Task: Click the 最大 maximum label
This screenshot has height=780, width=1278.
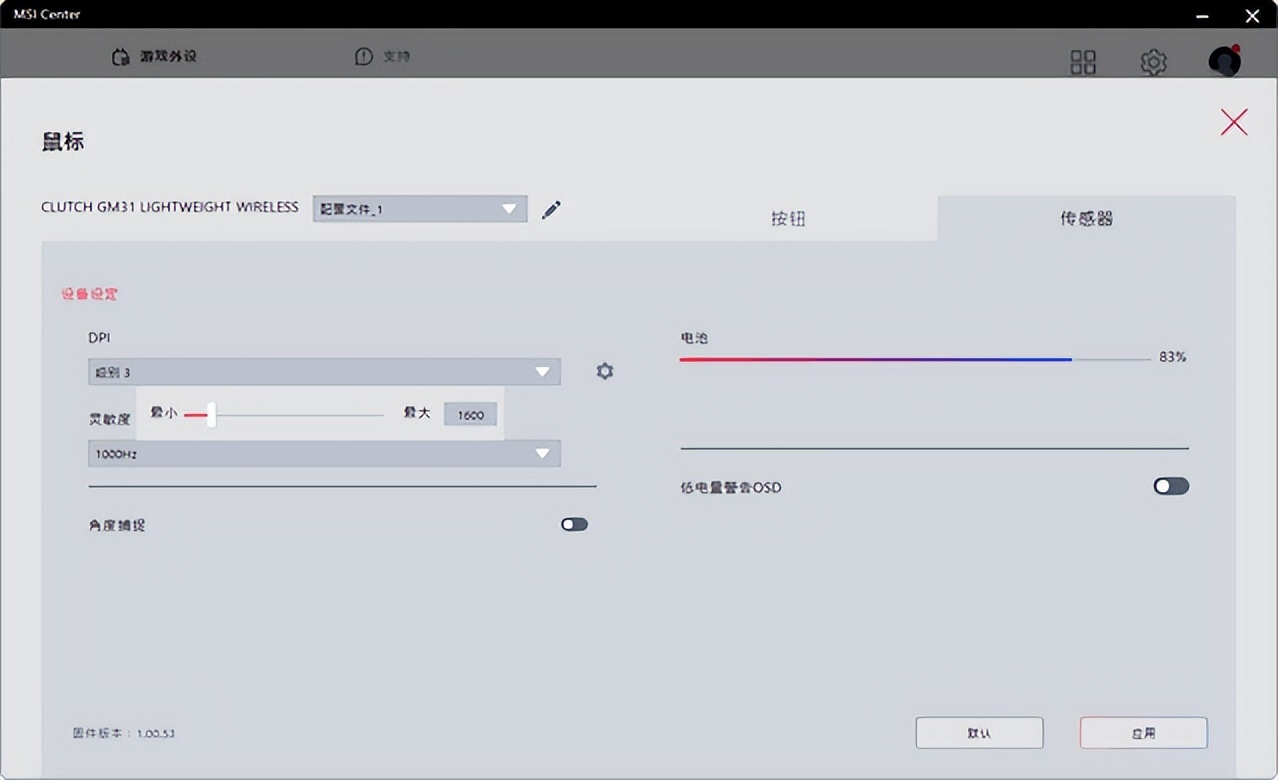Action: coord(417,412)
